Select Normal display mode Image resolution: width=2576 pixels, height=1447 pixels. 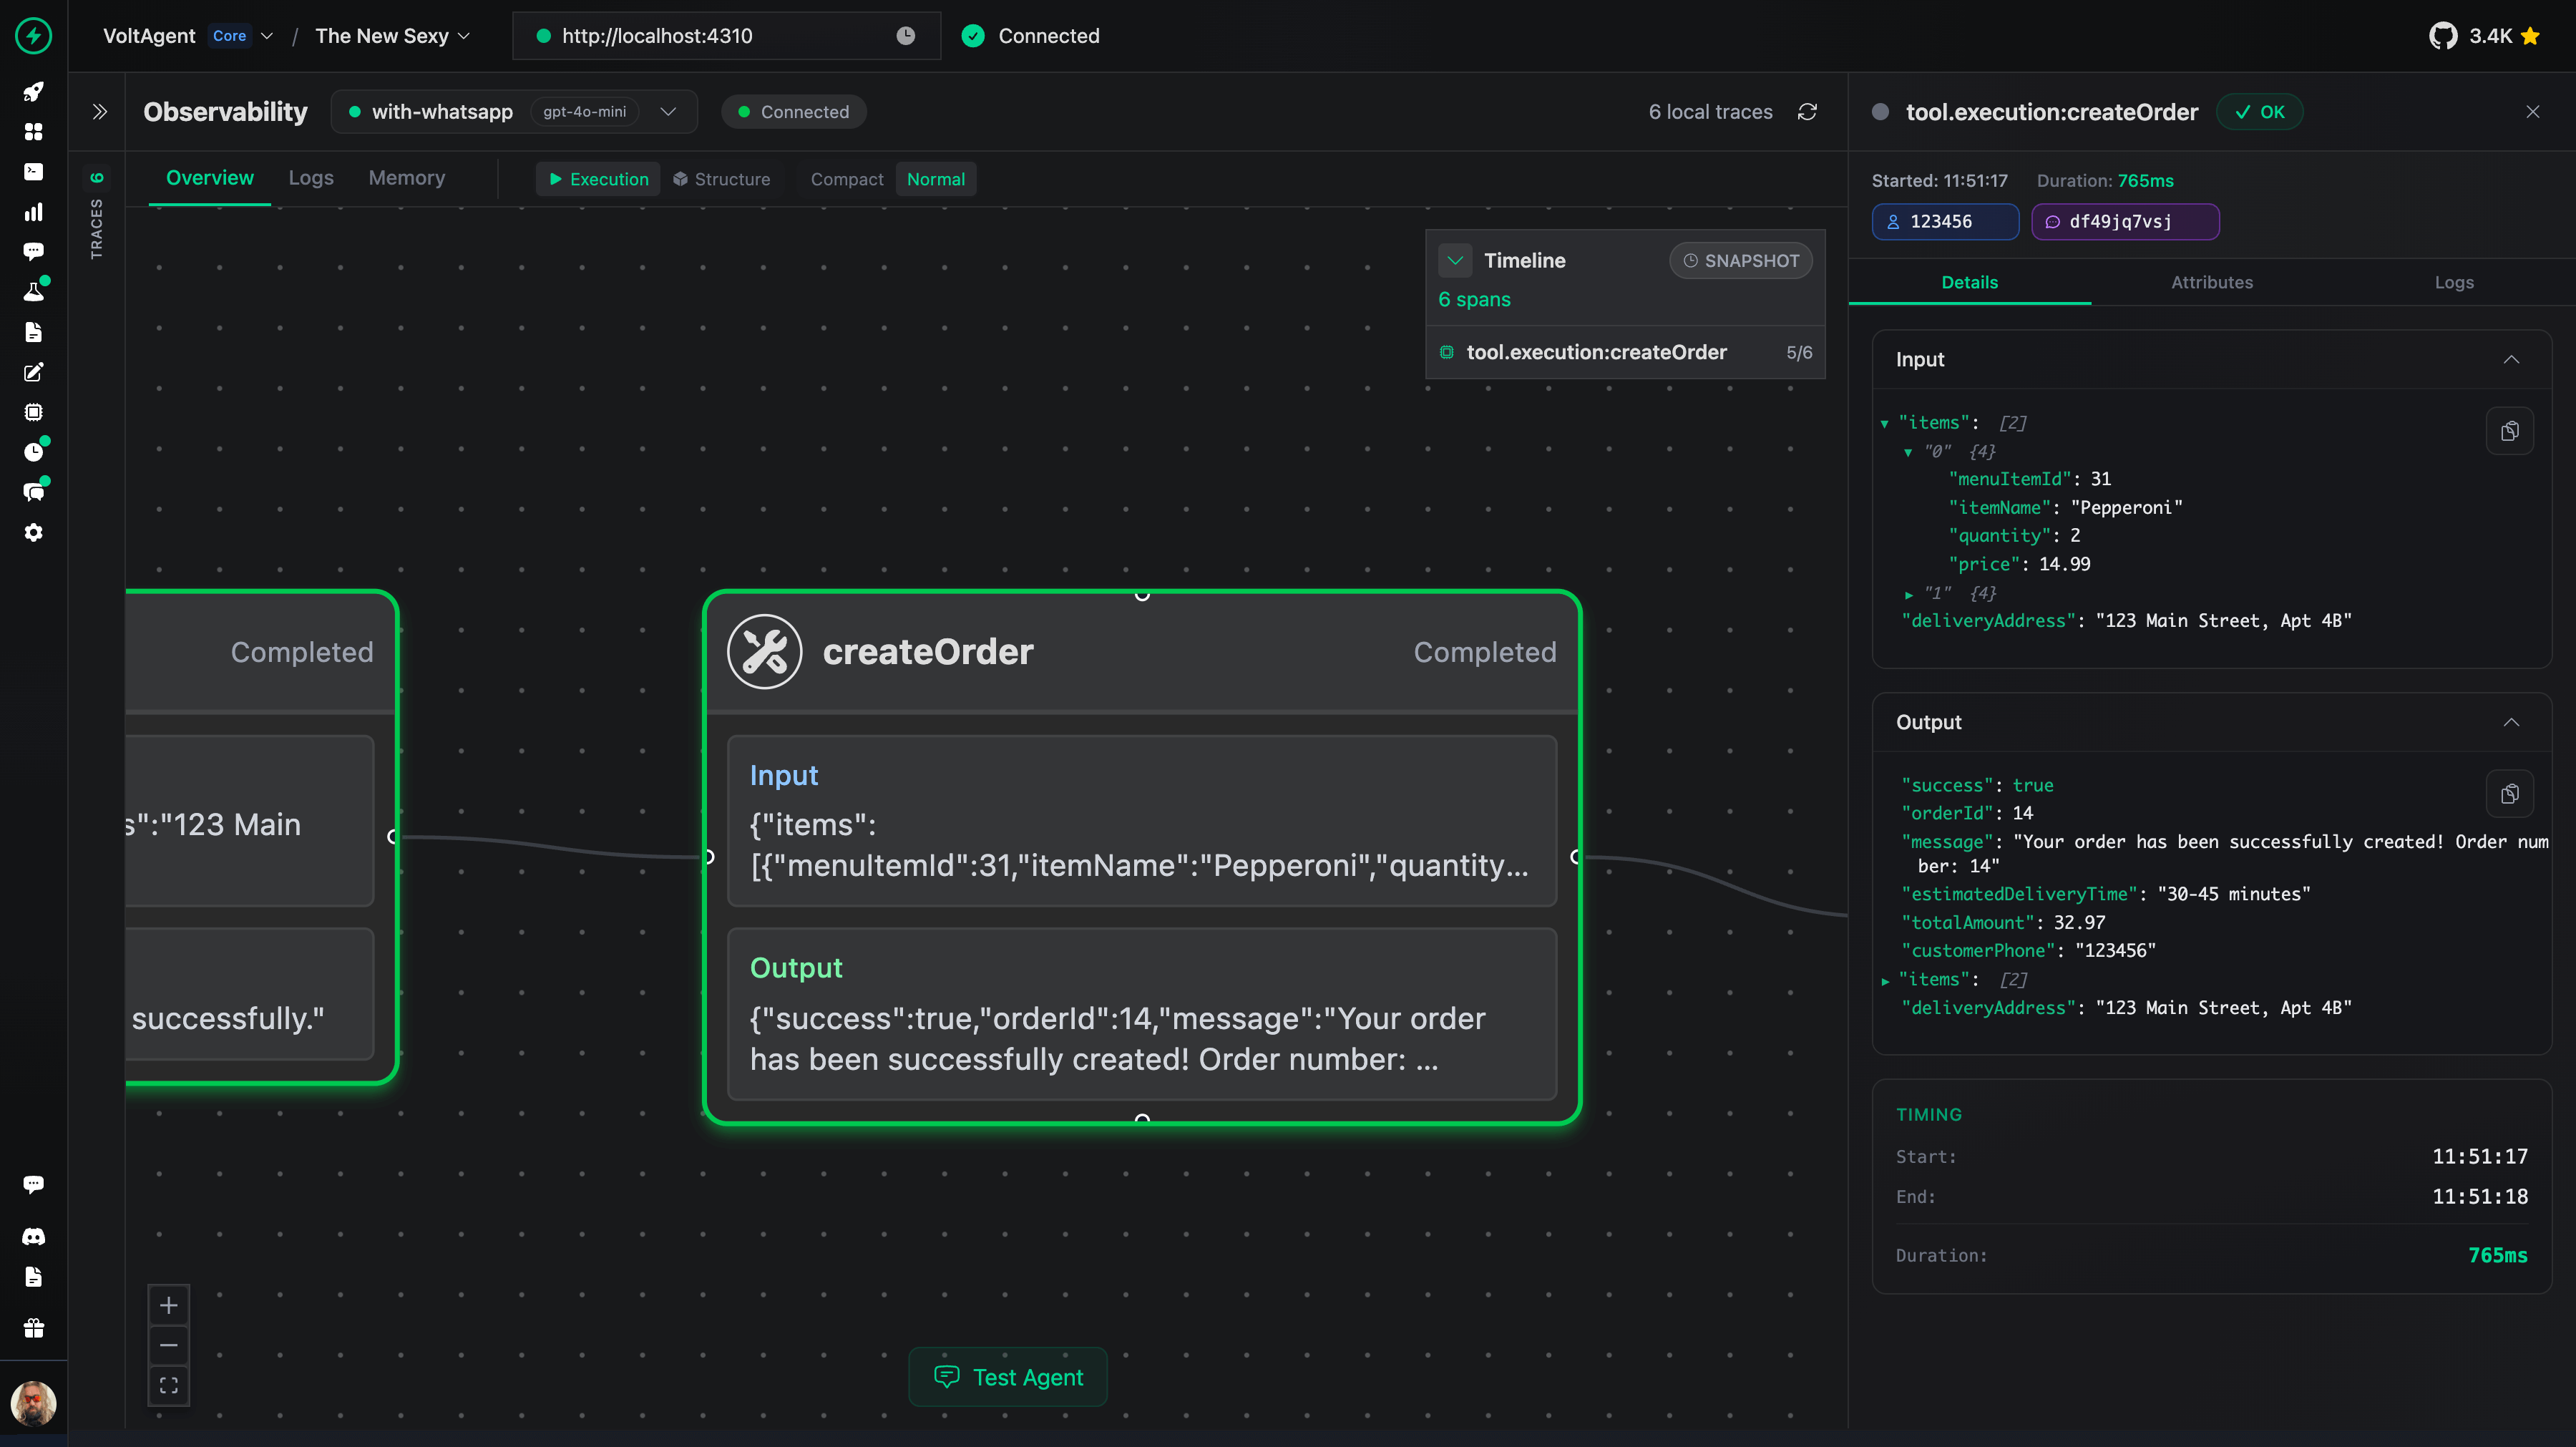point(935,179)
